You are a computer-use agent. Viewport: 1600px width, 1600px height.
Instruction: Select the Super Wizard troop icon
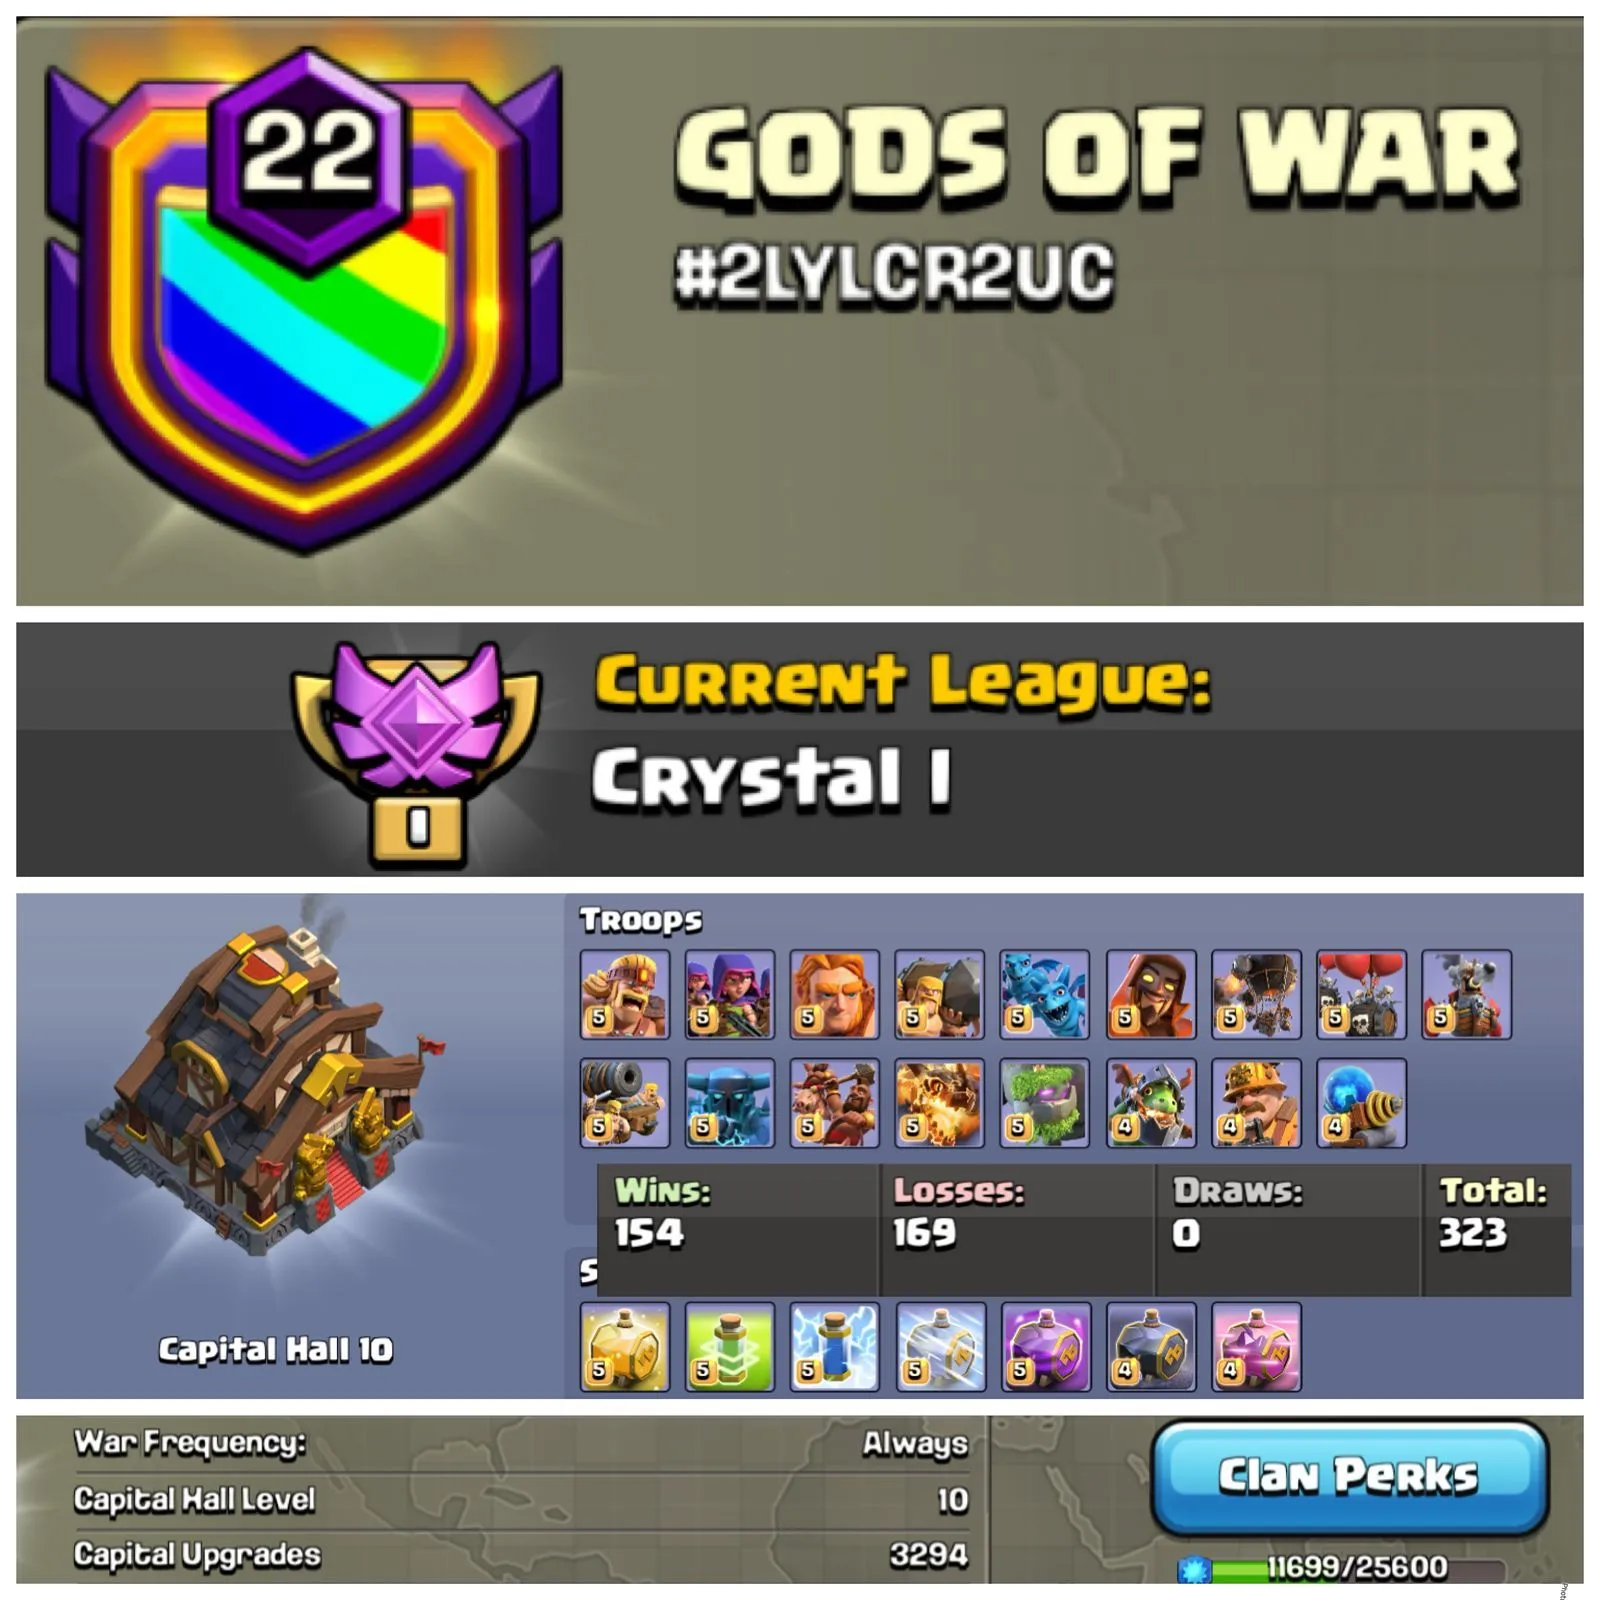point(1151,994)
